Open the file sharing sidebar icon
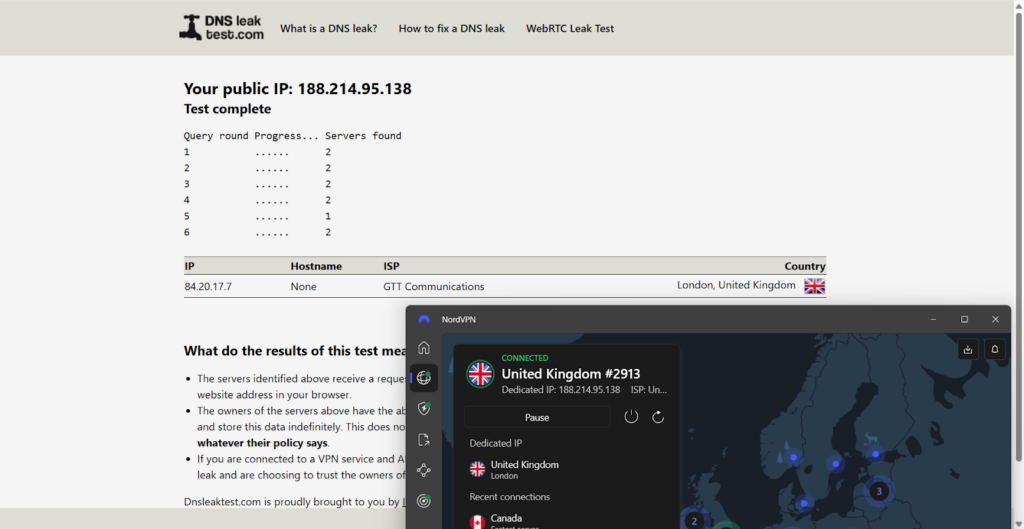Screen dimensions: 1024x529 [x=424, y=440]
